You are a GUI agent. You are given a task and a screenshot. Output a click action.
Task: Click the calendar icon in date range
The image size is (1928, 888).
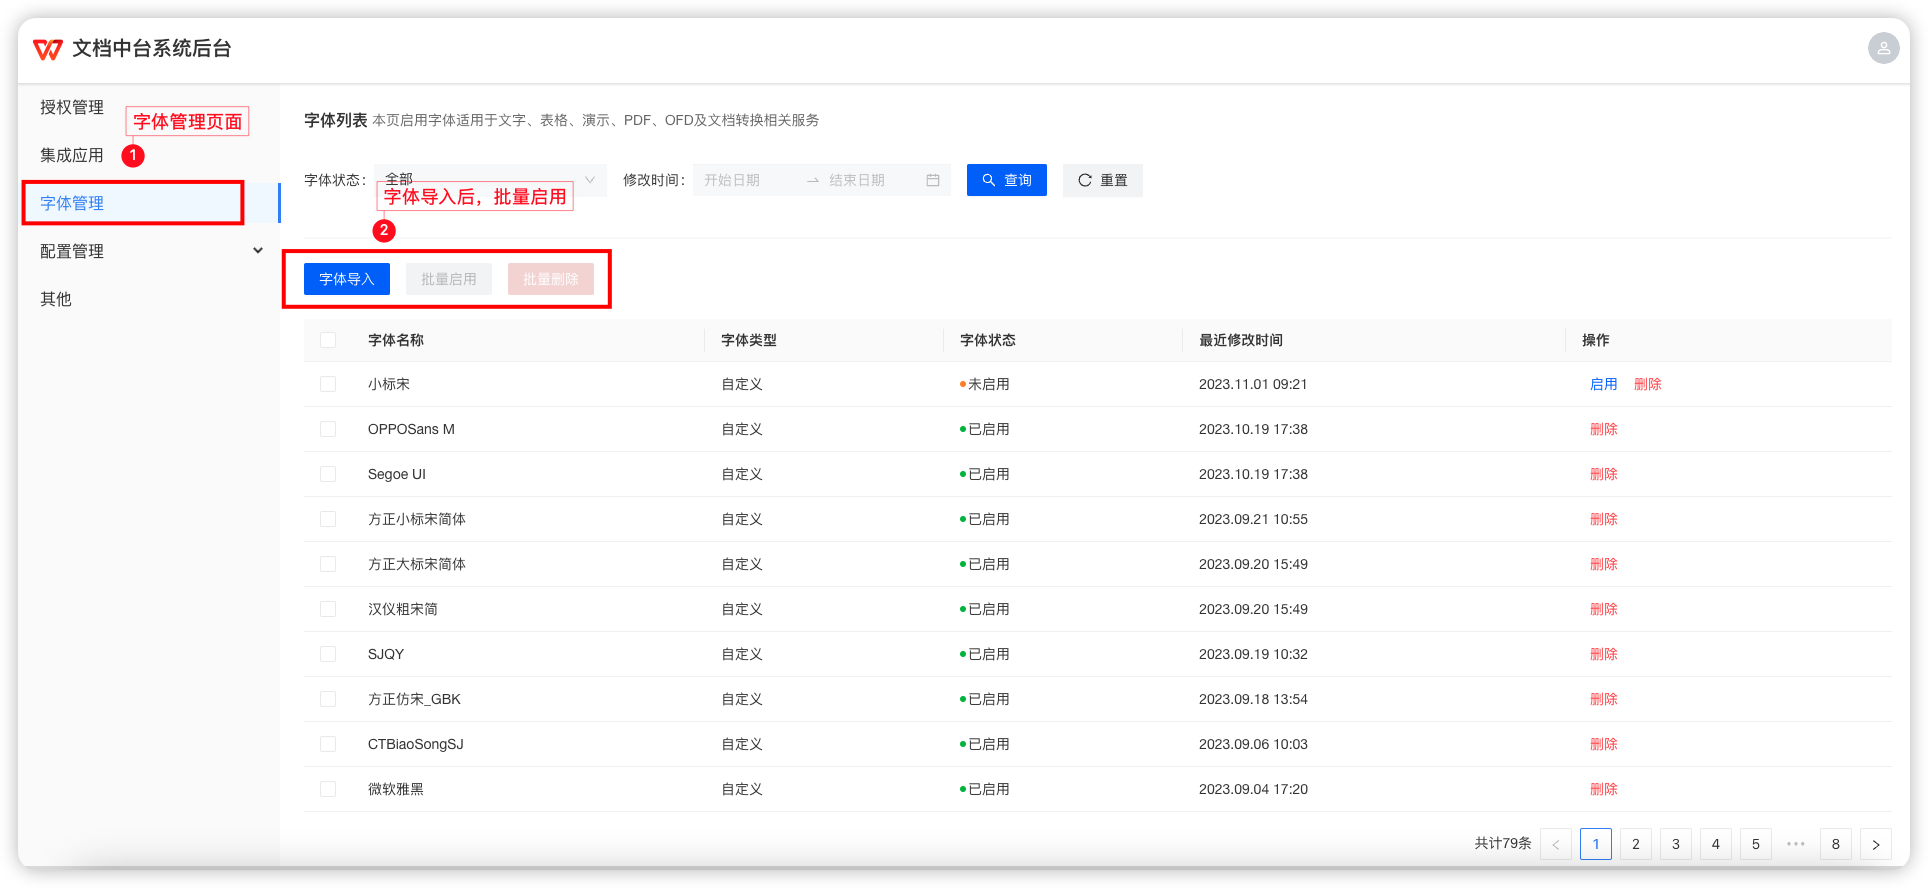click(x=932, y=180)
